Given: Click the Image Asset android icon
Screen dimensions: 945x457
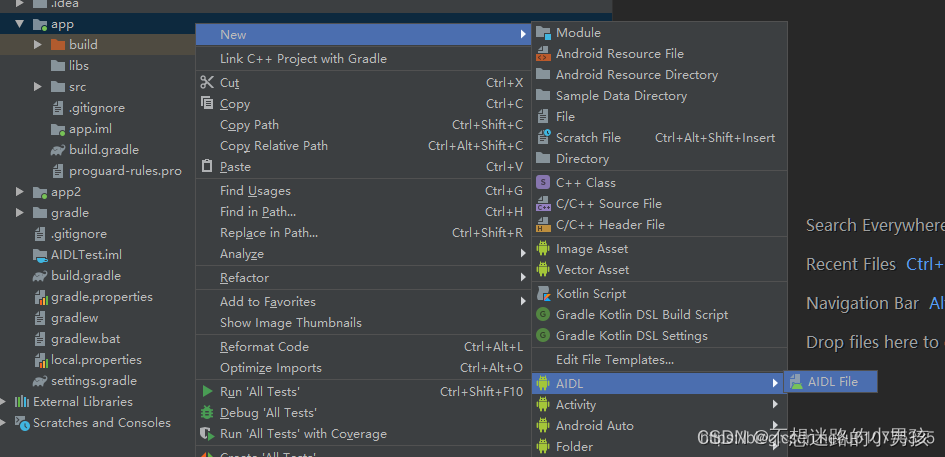Looking at the screenshot, I should tap(543, 248).
